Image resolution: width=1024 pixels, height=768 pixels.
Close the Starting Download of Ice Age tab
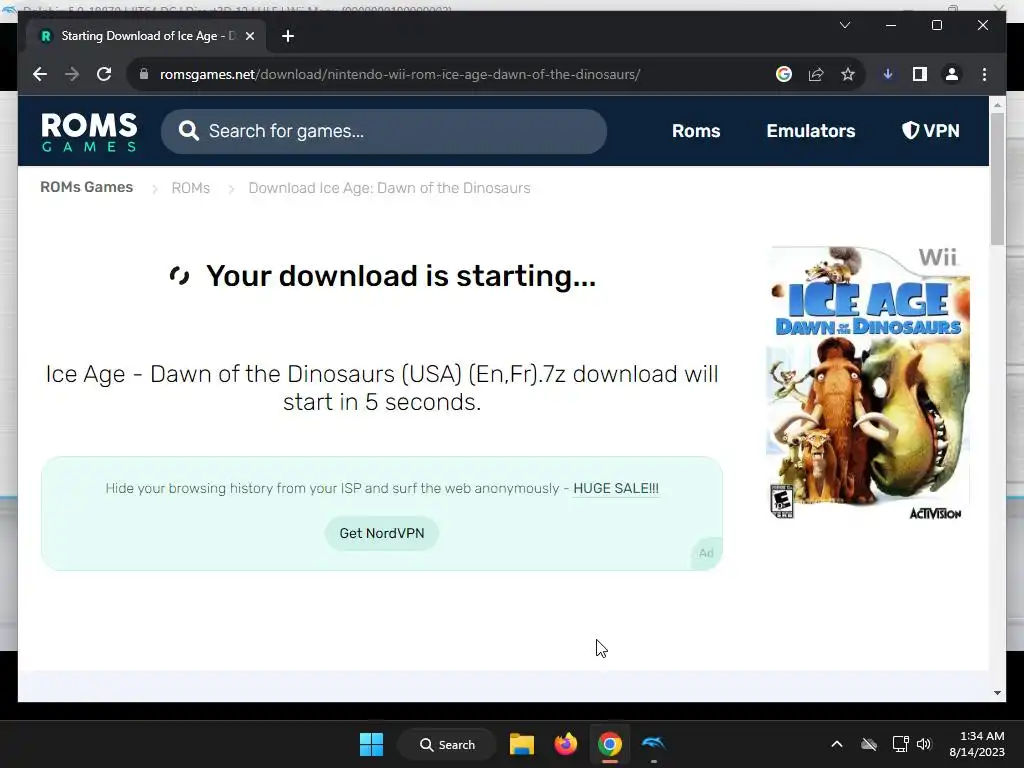[x=249, y=36]
